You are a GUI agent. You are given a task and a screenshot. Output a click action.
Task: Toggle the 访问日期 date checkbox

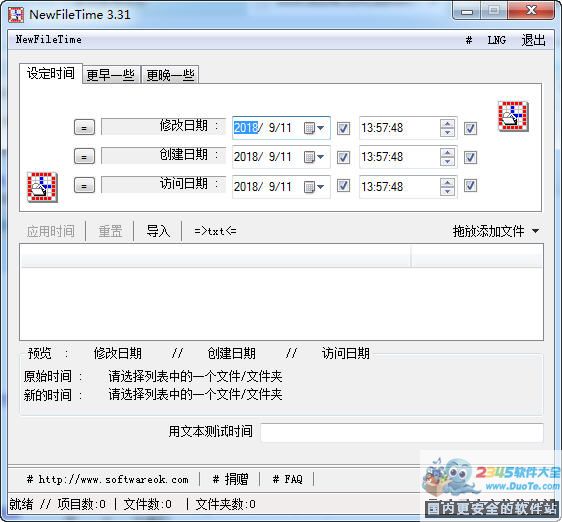pos(343,186)
